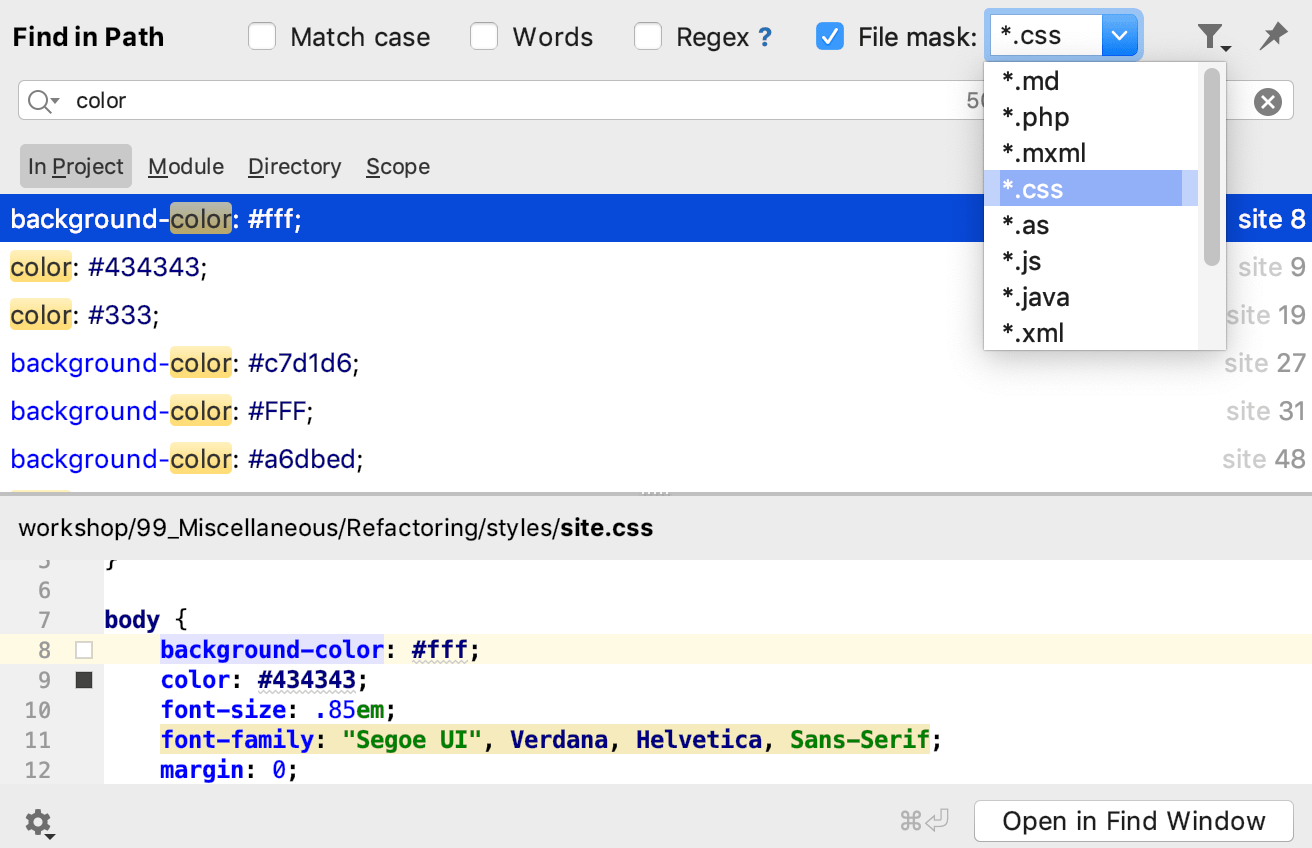Select result 'color: #333;' at site 19
Image resolution: width=1312 pixels, height=848 pixels.
point(656,315)
